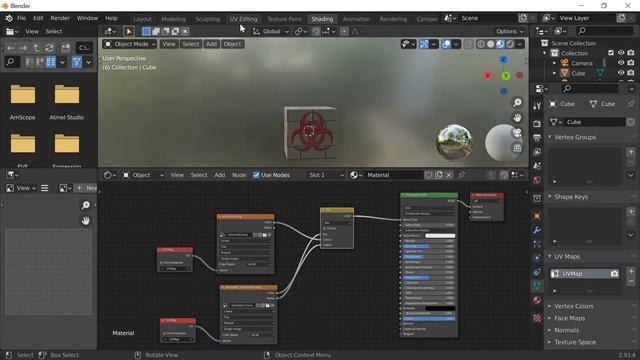Open Options dropdown in viewport header
The height and width of the screenshot is (360, 640).
(509, 31)
